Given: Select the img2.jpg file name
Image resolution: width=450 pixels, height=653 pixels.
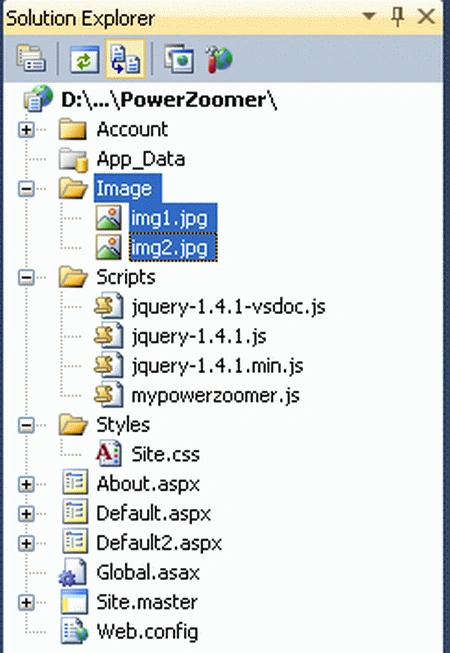Looking at the screenshot, I should (x=173, y=248).
